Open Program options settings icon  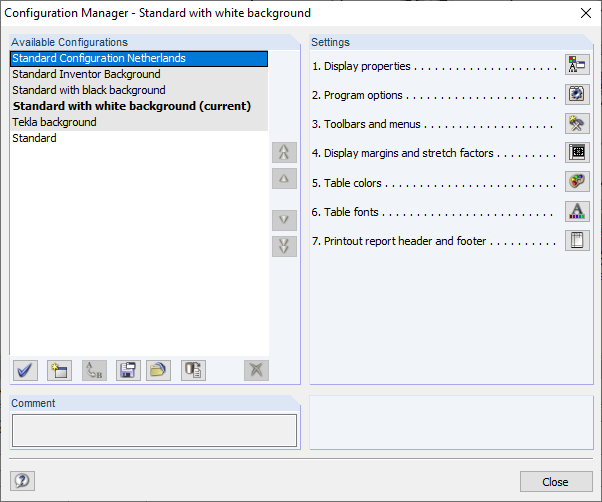tap(577, 94)
